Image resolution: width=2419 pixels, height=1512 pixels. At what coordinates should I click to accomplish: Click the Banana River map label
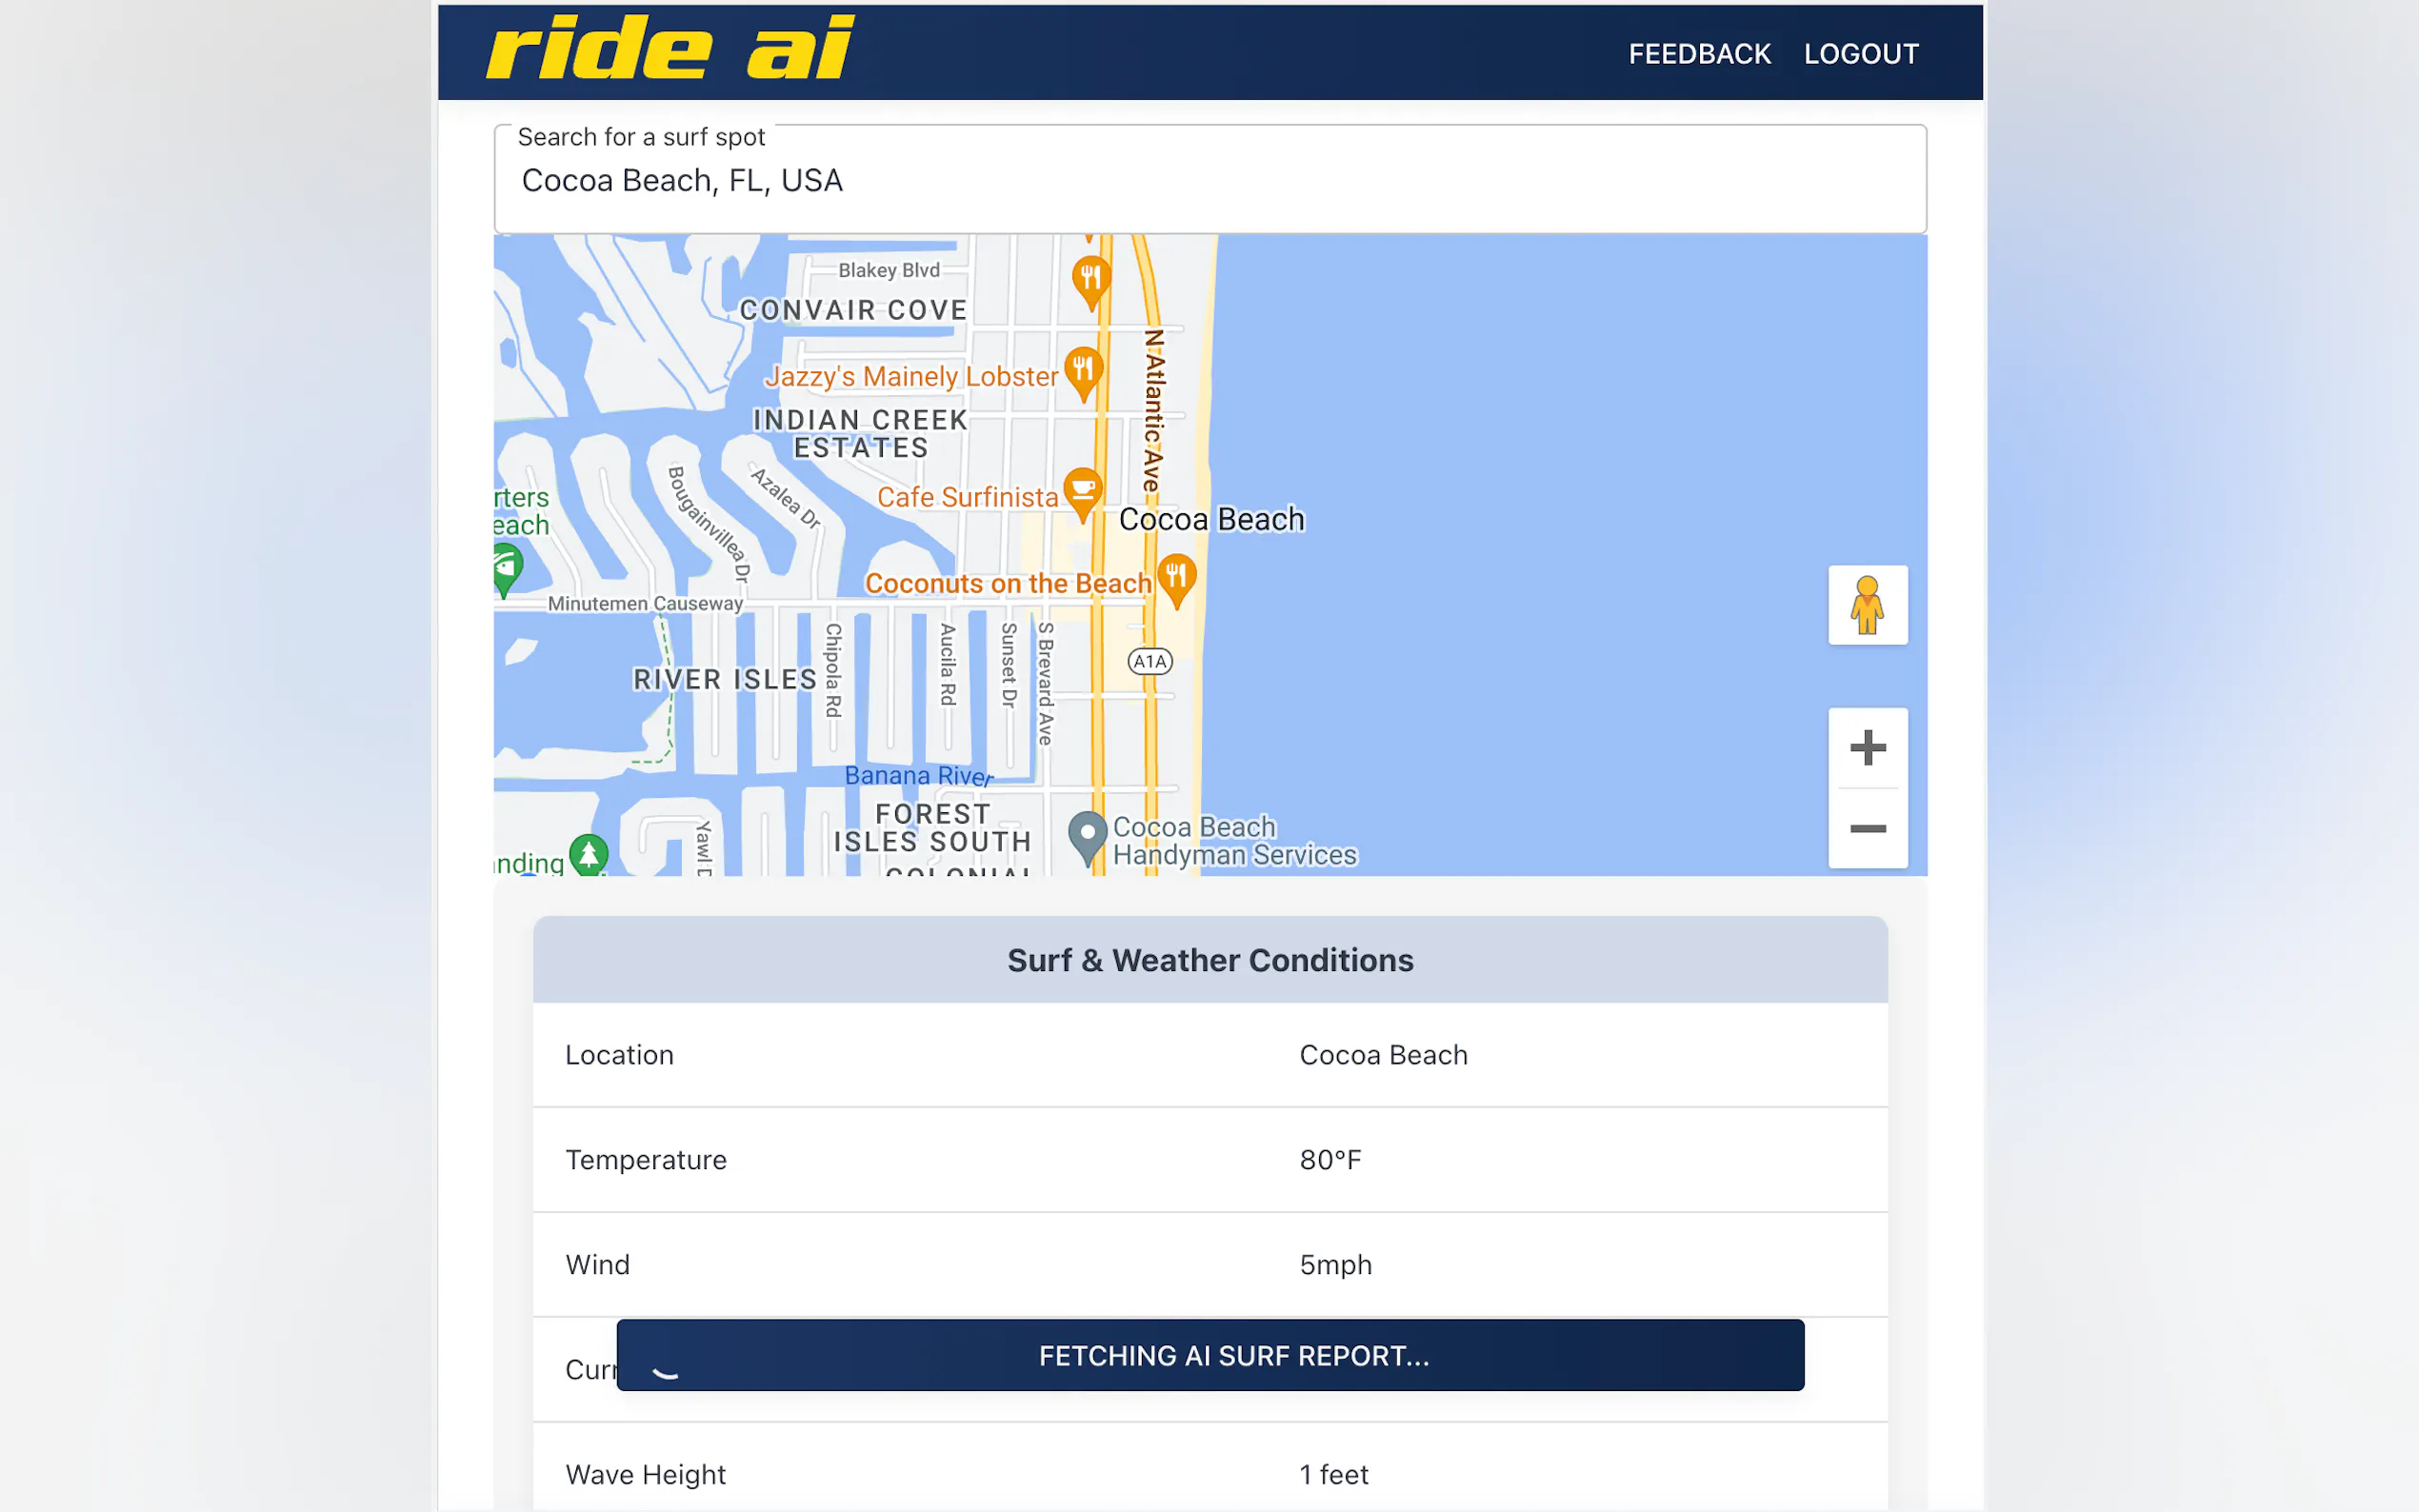click(x=918, y=775)
